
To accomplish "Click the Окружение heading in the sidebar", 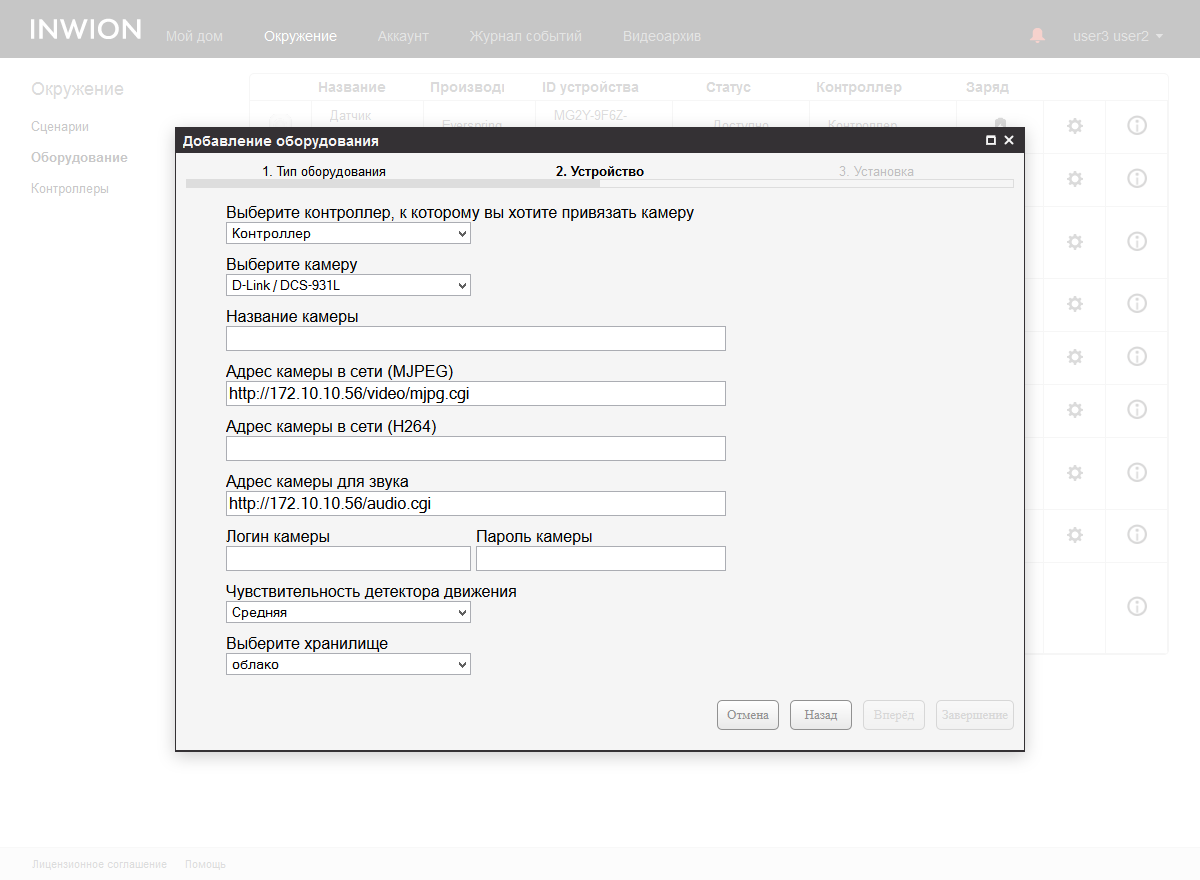I will 77,89.
